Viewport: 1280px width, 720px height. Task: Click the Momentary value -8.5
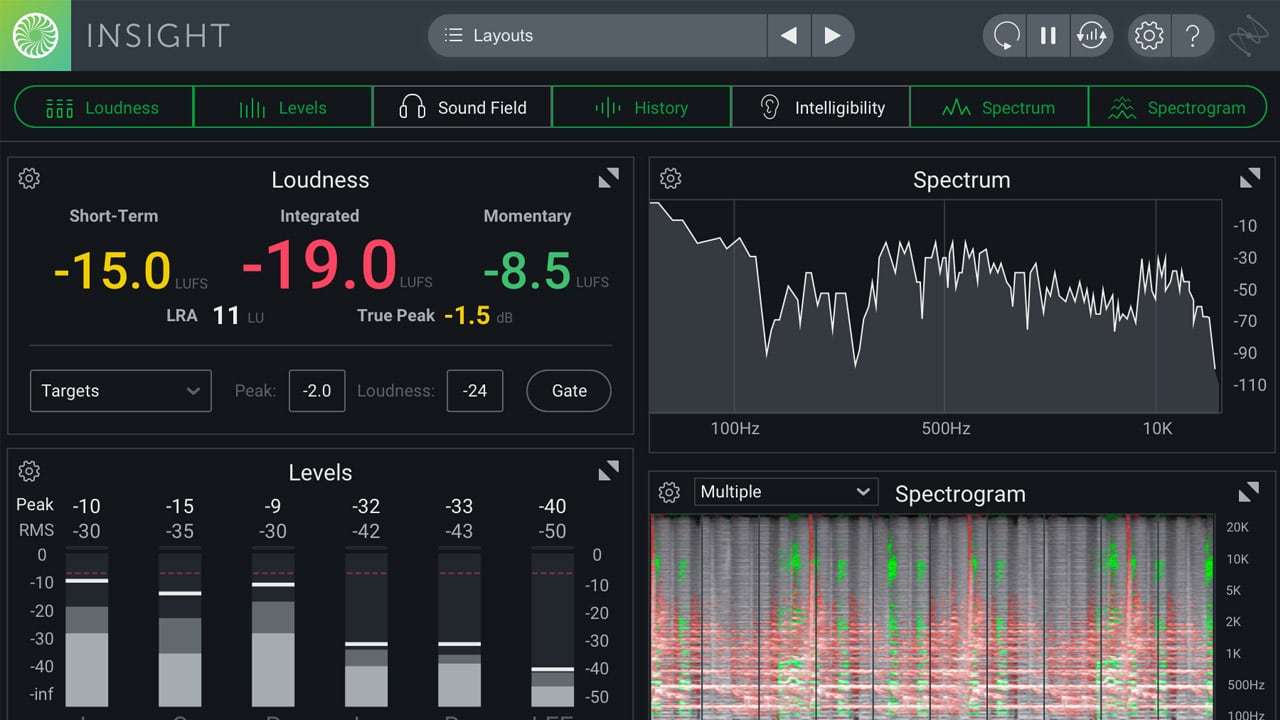527,270
